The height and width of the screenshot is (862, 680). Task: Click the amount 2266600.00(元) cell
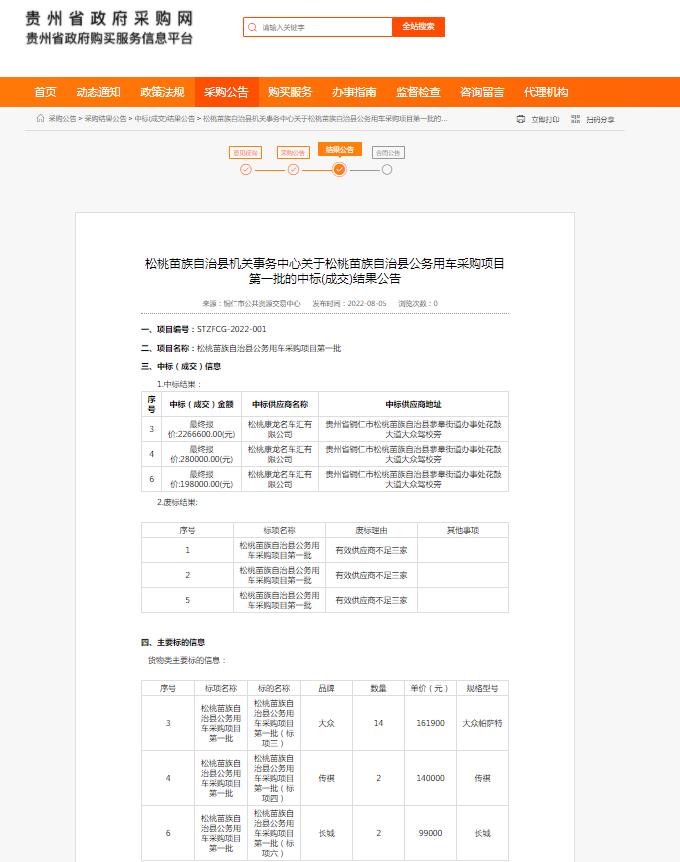pyautogui.click(x=202, y=429)
